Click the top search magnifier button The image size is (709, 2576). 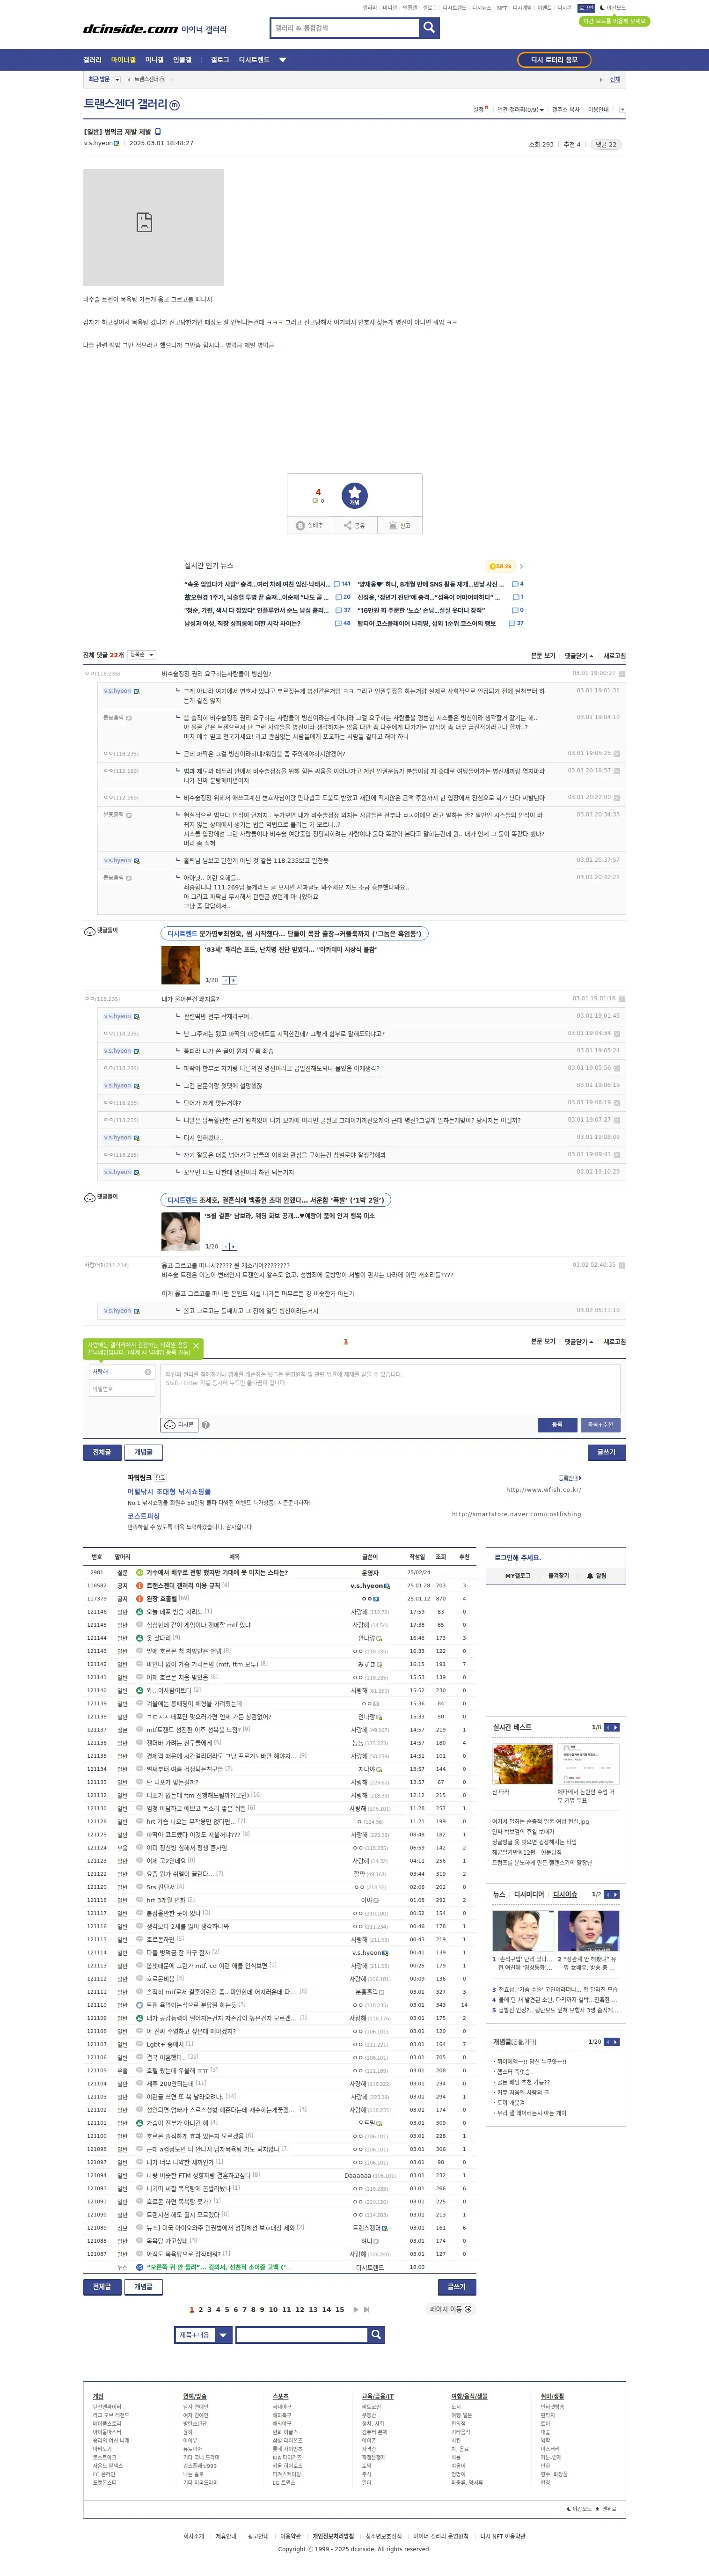pyautogui.click(x=429, y=28)
